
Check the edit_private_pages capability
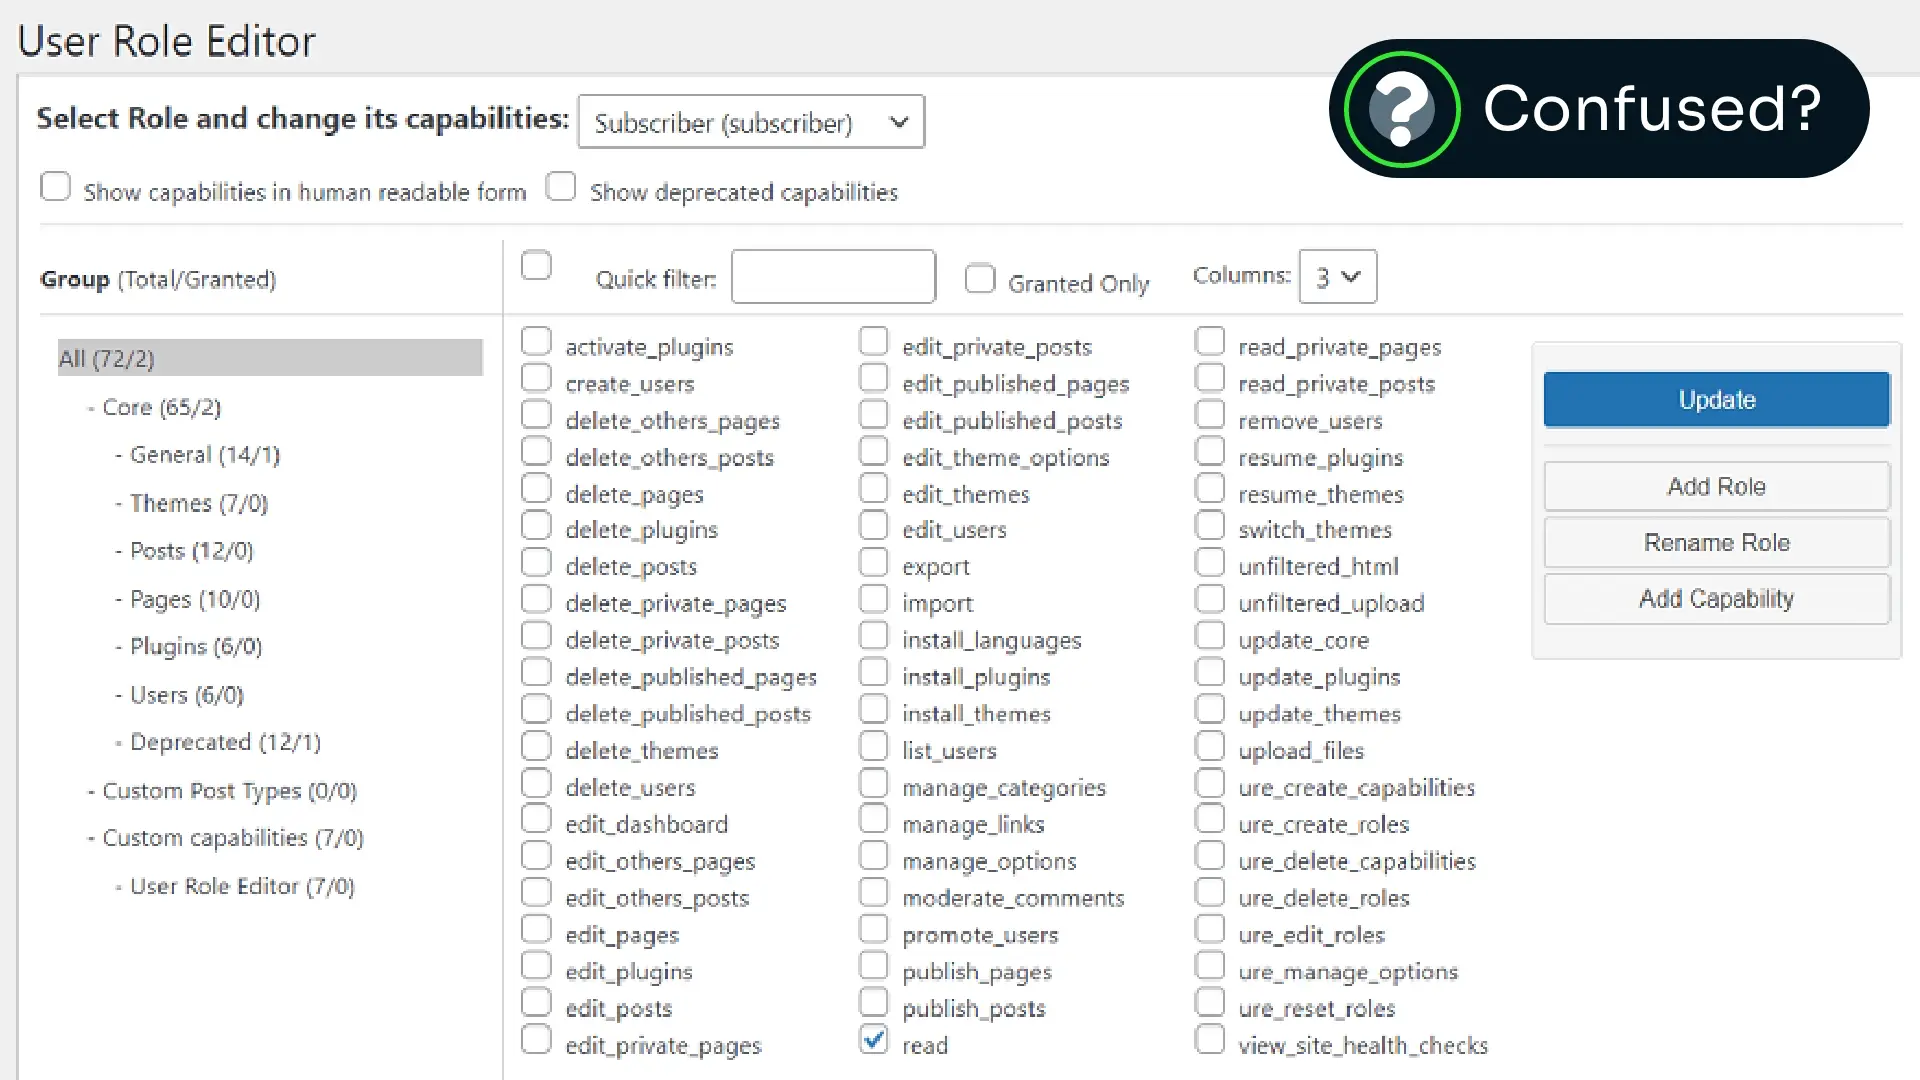click(x=536, y=1040)
